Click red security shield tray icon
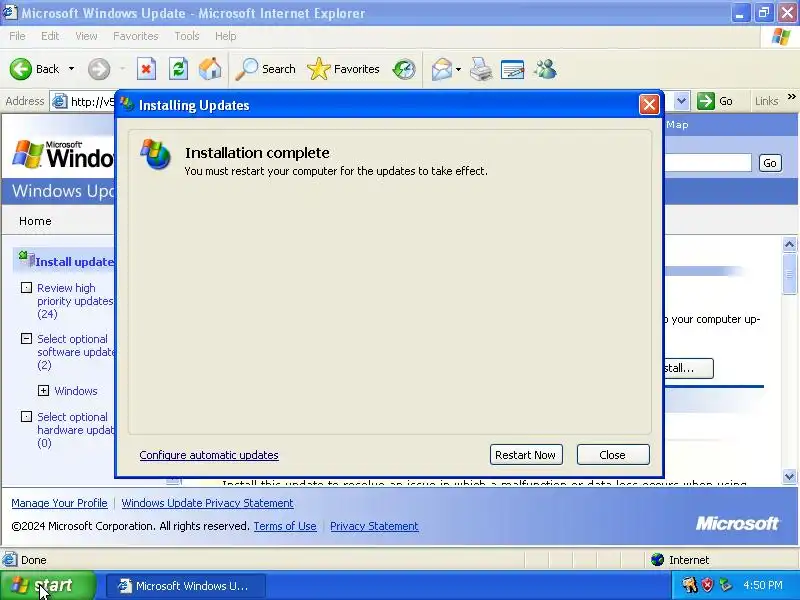The width and height of the screenshot is (800, 600). 707,585
